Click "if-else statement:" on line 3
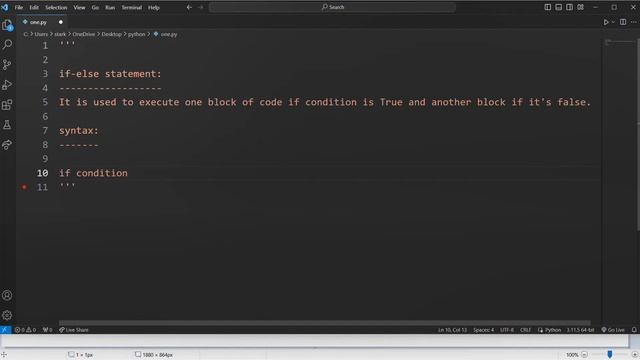The width and height of the screenshot is (640, 360). pyautogui.click(x=110, y=74)
